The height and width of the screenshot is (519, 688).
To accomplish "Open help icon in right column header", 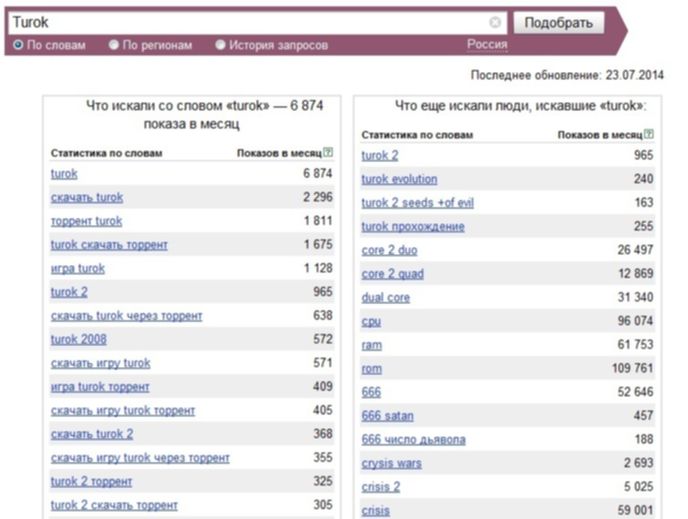I will click(x=649, y=134).
